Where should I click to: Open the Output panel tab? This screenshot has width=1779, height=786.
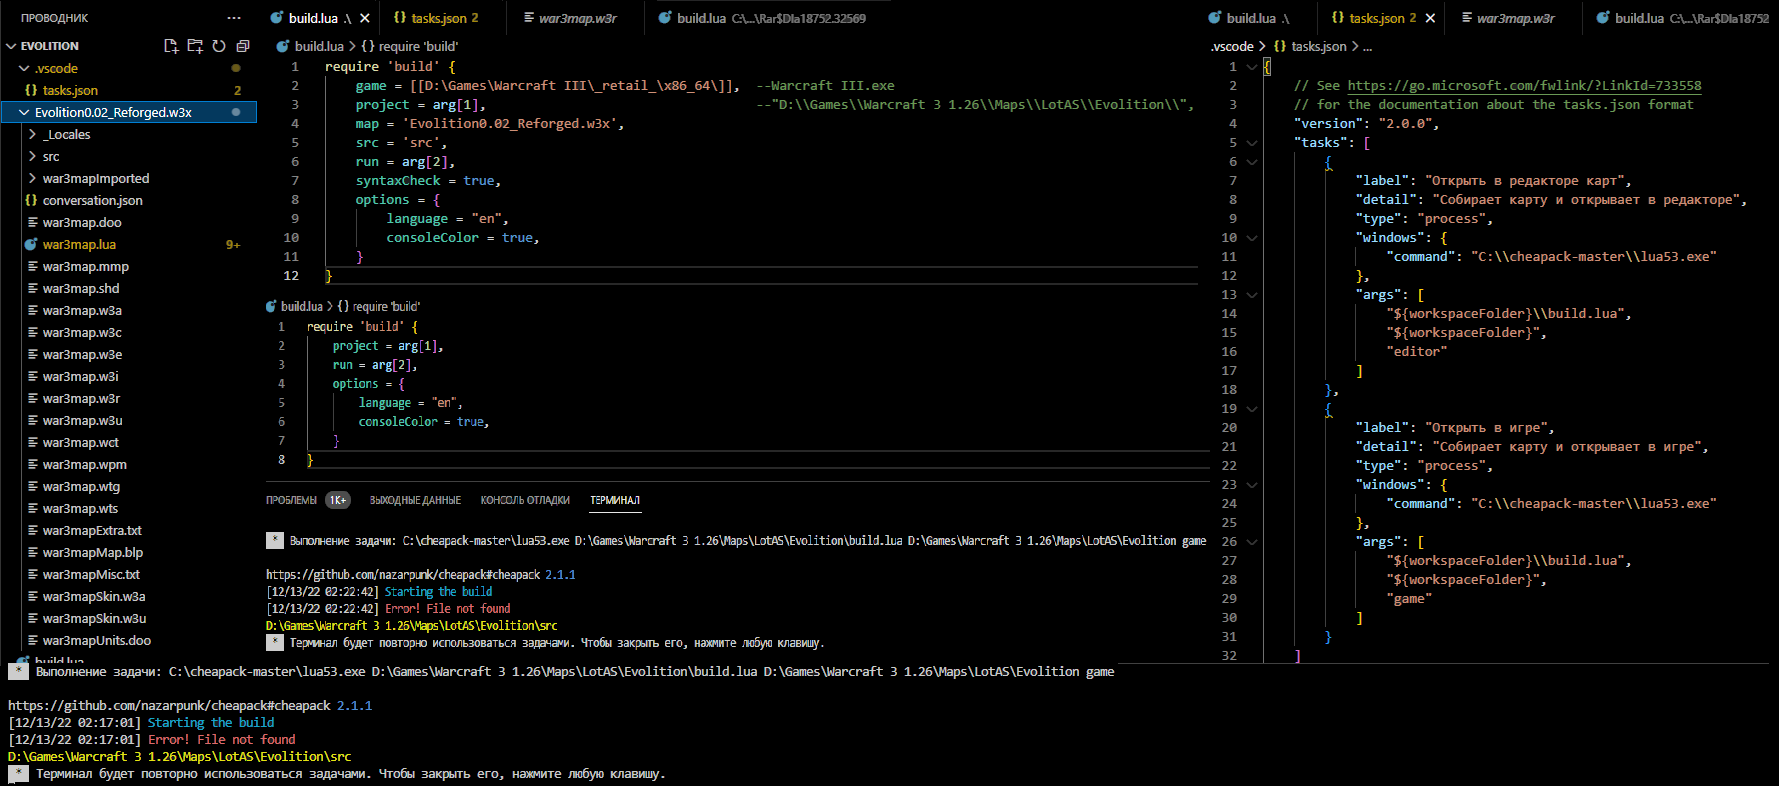(415, 500)
